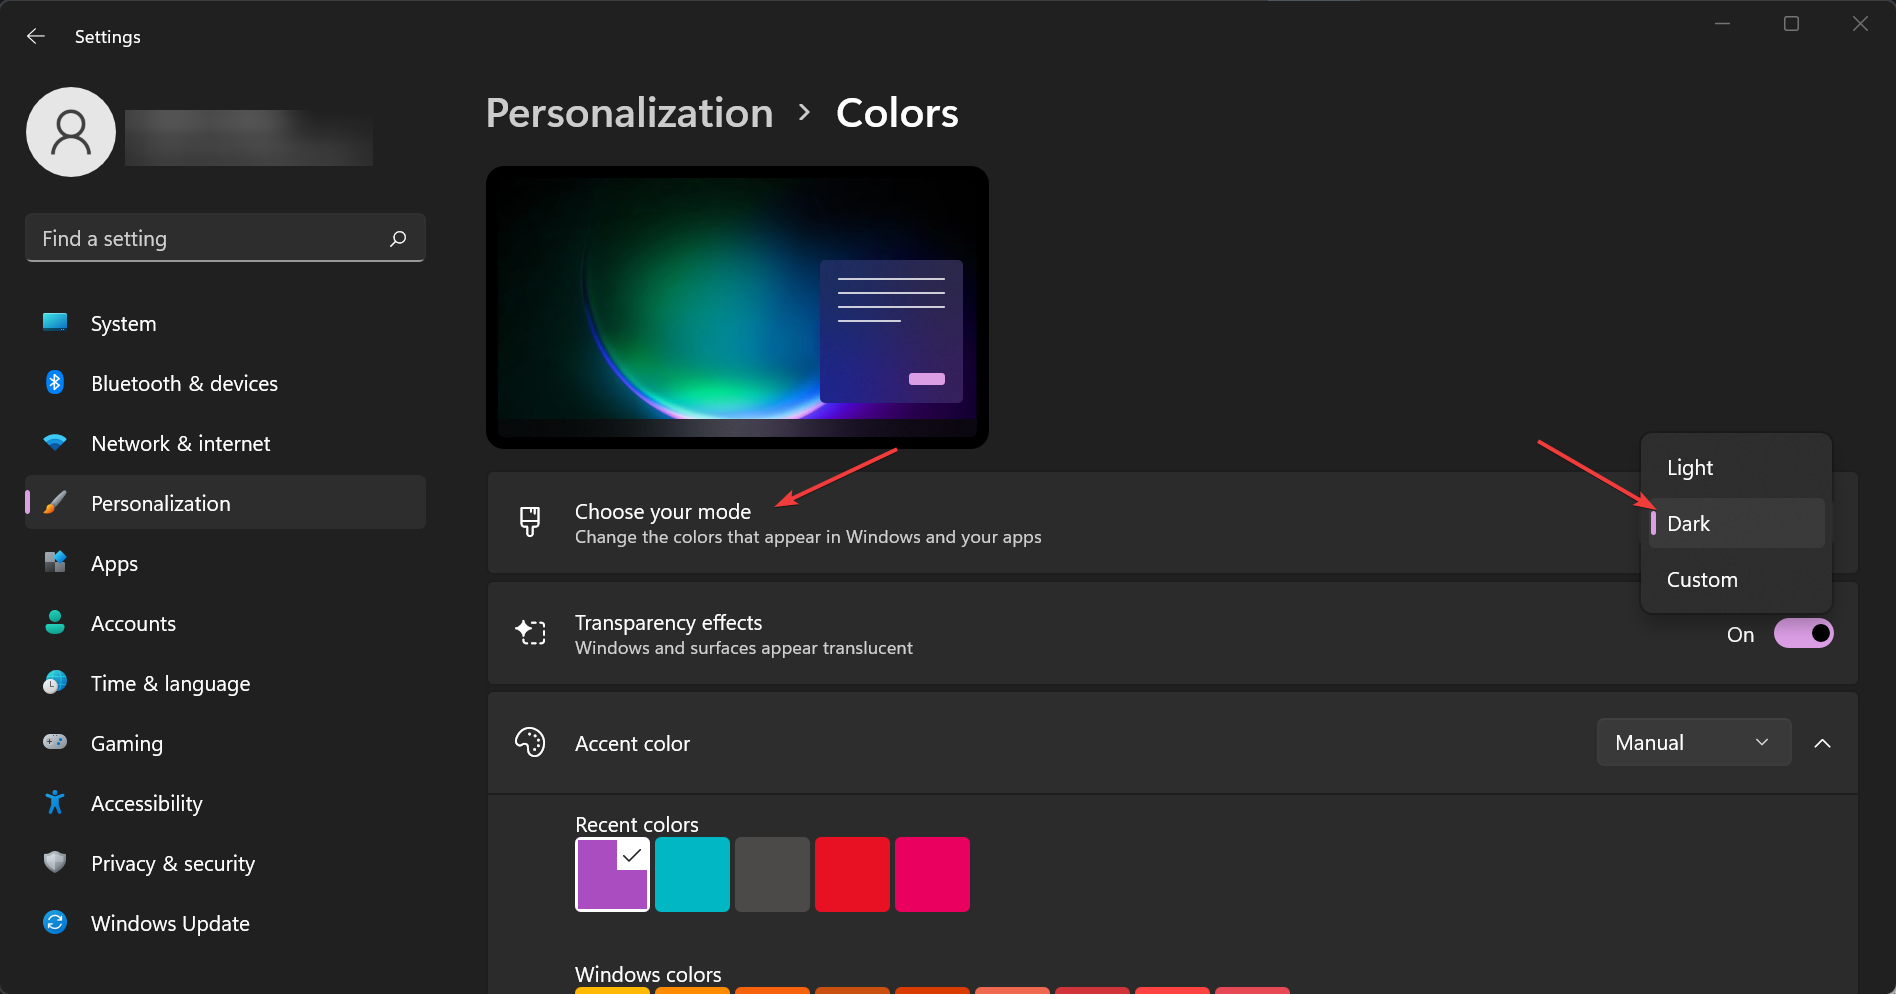Open System settings from the sidebar
The width and height of the screenshot is (1896, 994).
pyautogui.click(x=123, y=323)
